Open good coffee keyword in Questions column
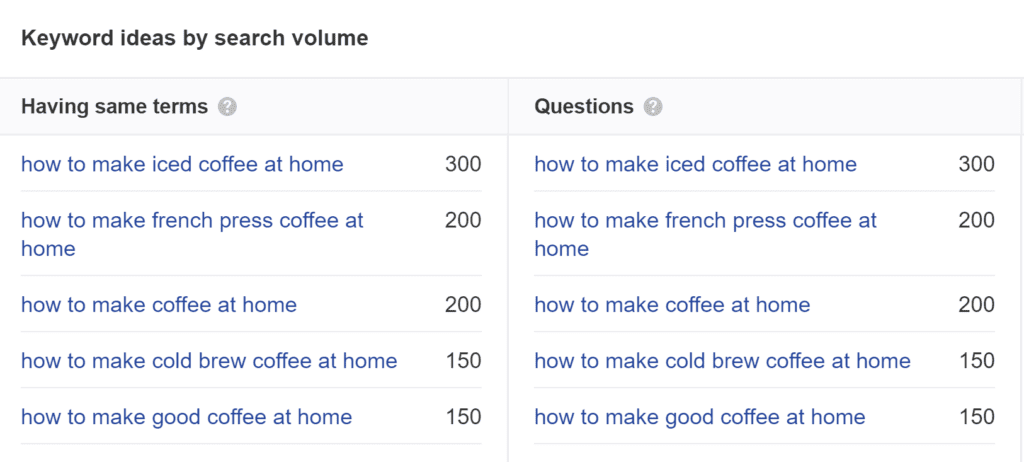The image size is (1024, 462). point(700,417)
